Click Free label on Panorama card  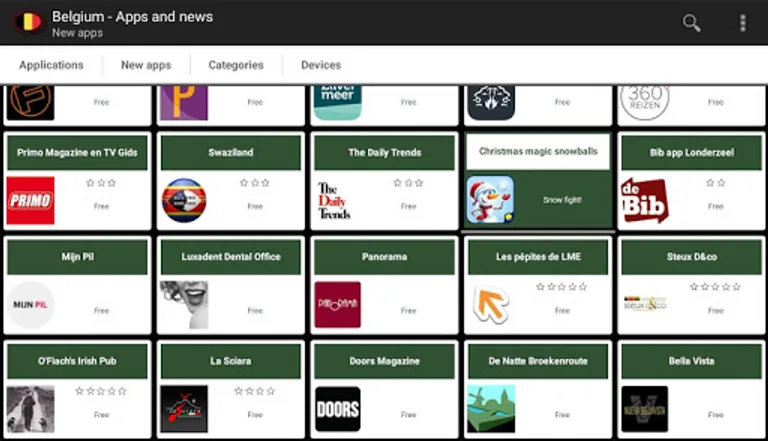[x=408, y=310]
